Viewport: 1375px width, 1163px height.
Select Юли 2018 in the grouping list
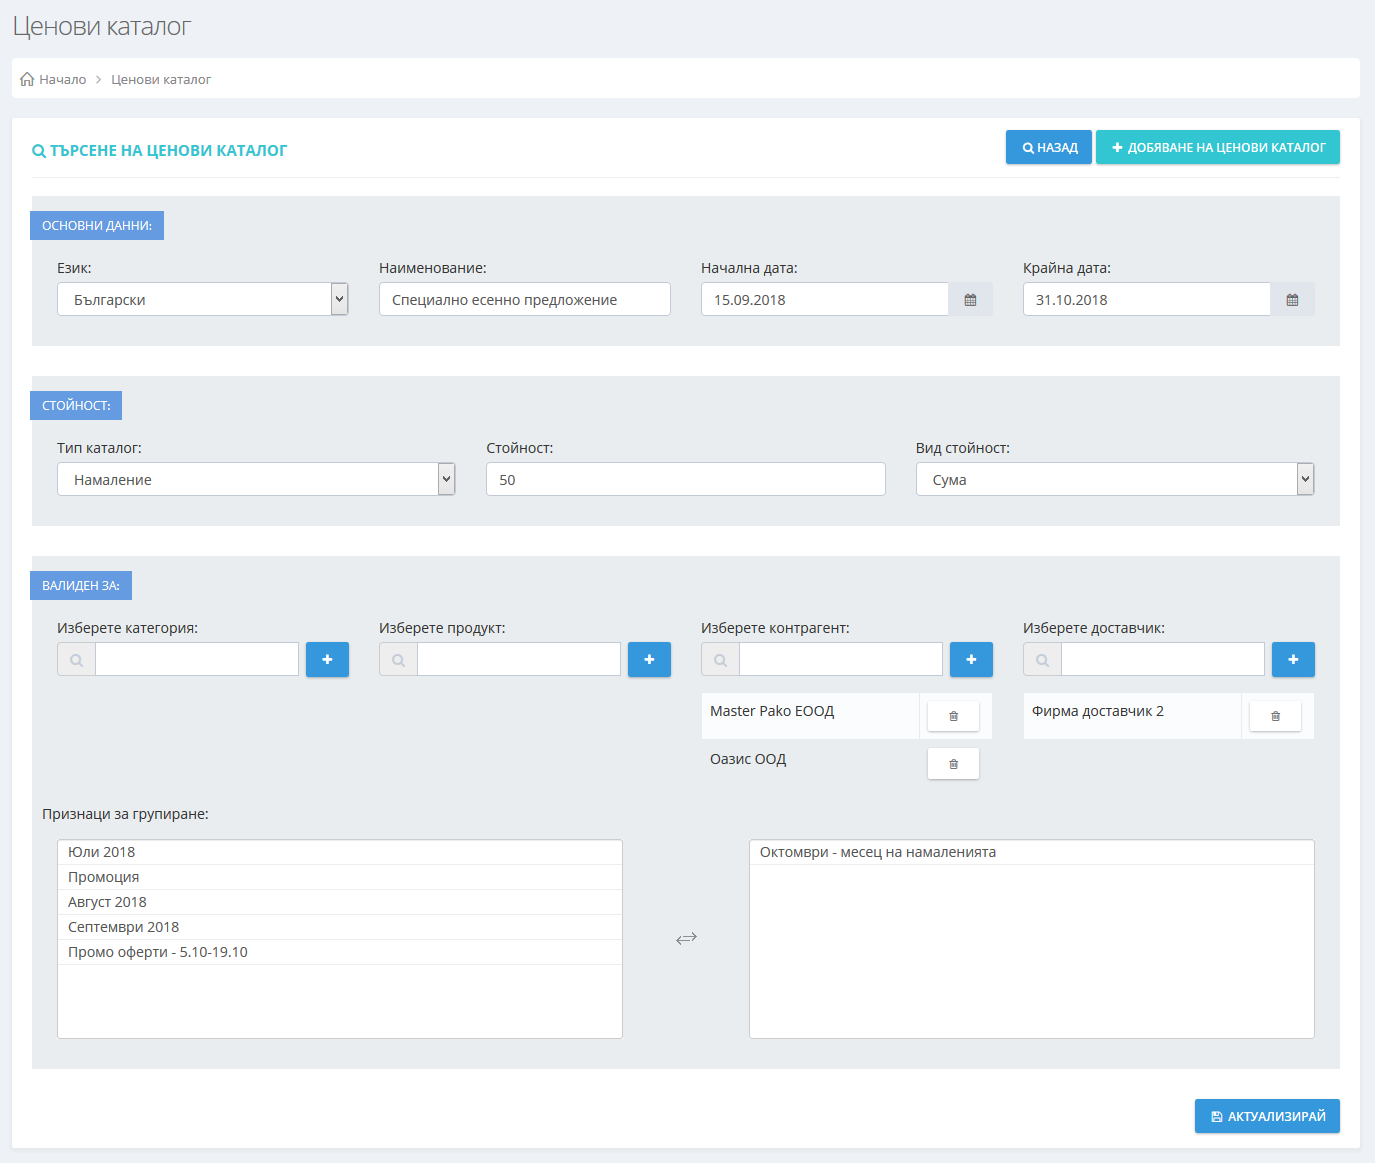(340, 852)
